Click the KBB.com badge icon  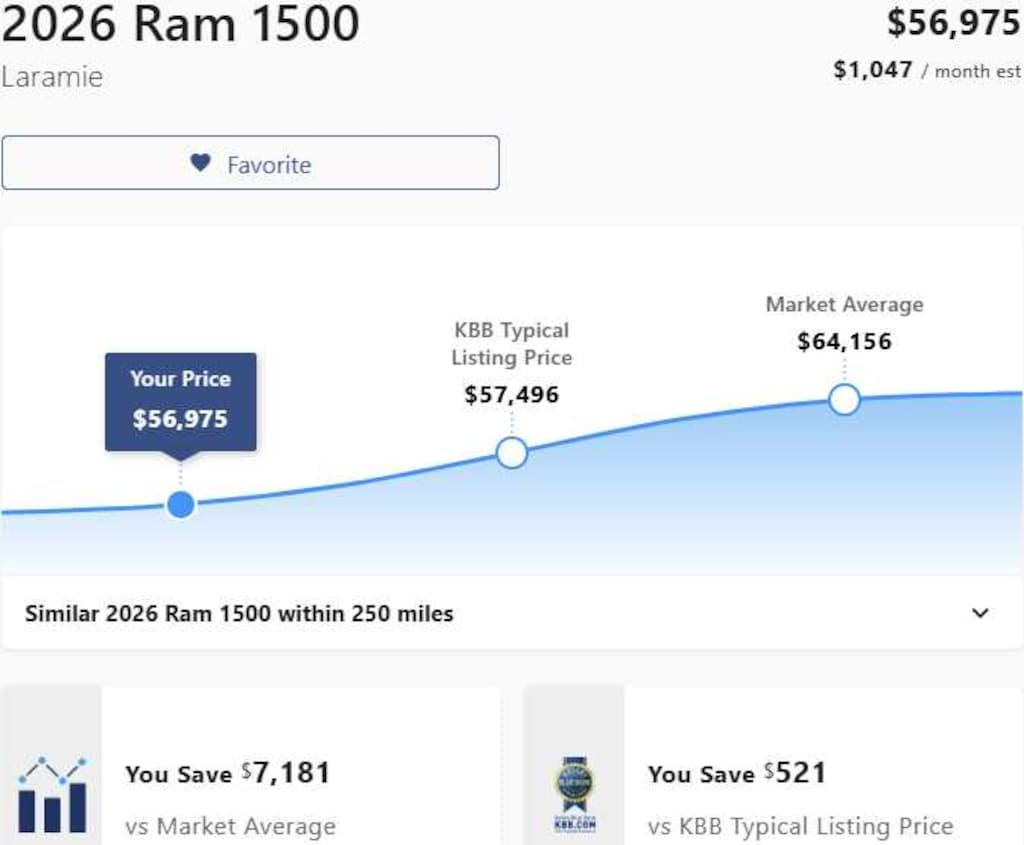coord(575,794)
